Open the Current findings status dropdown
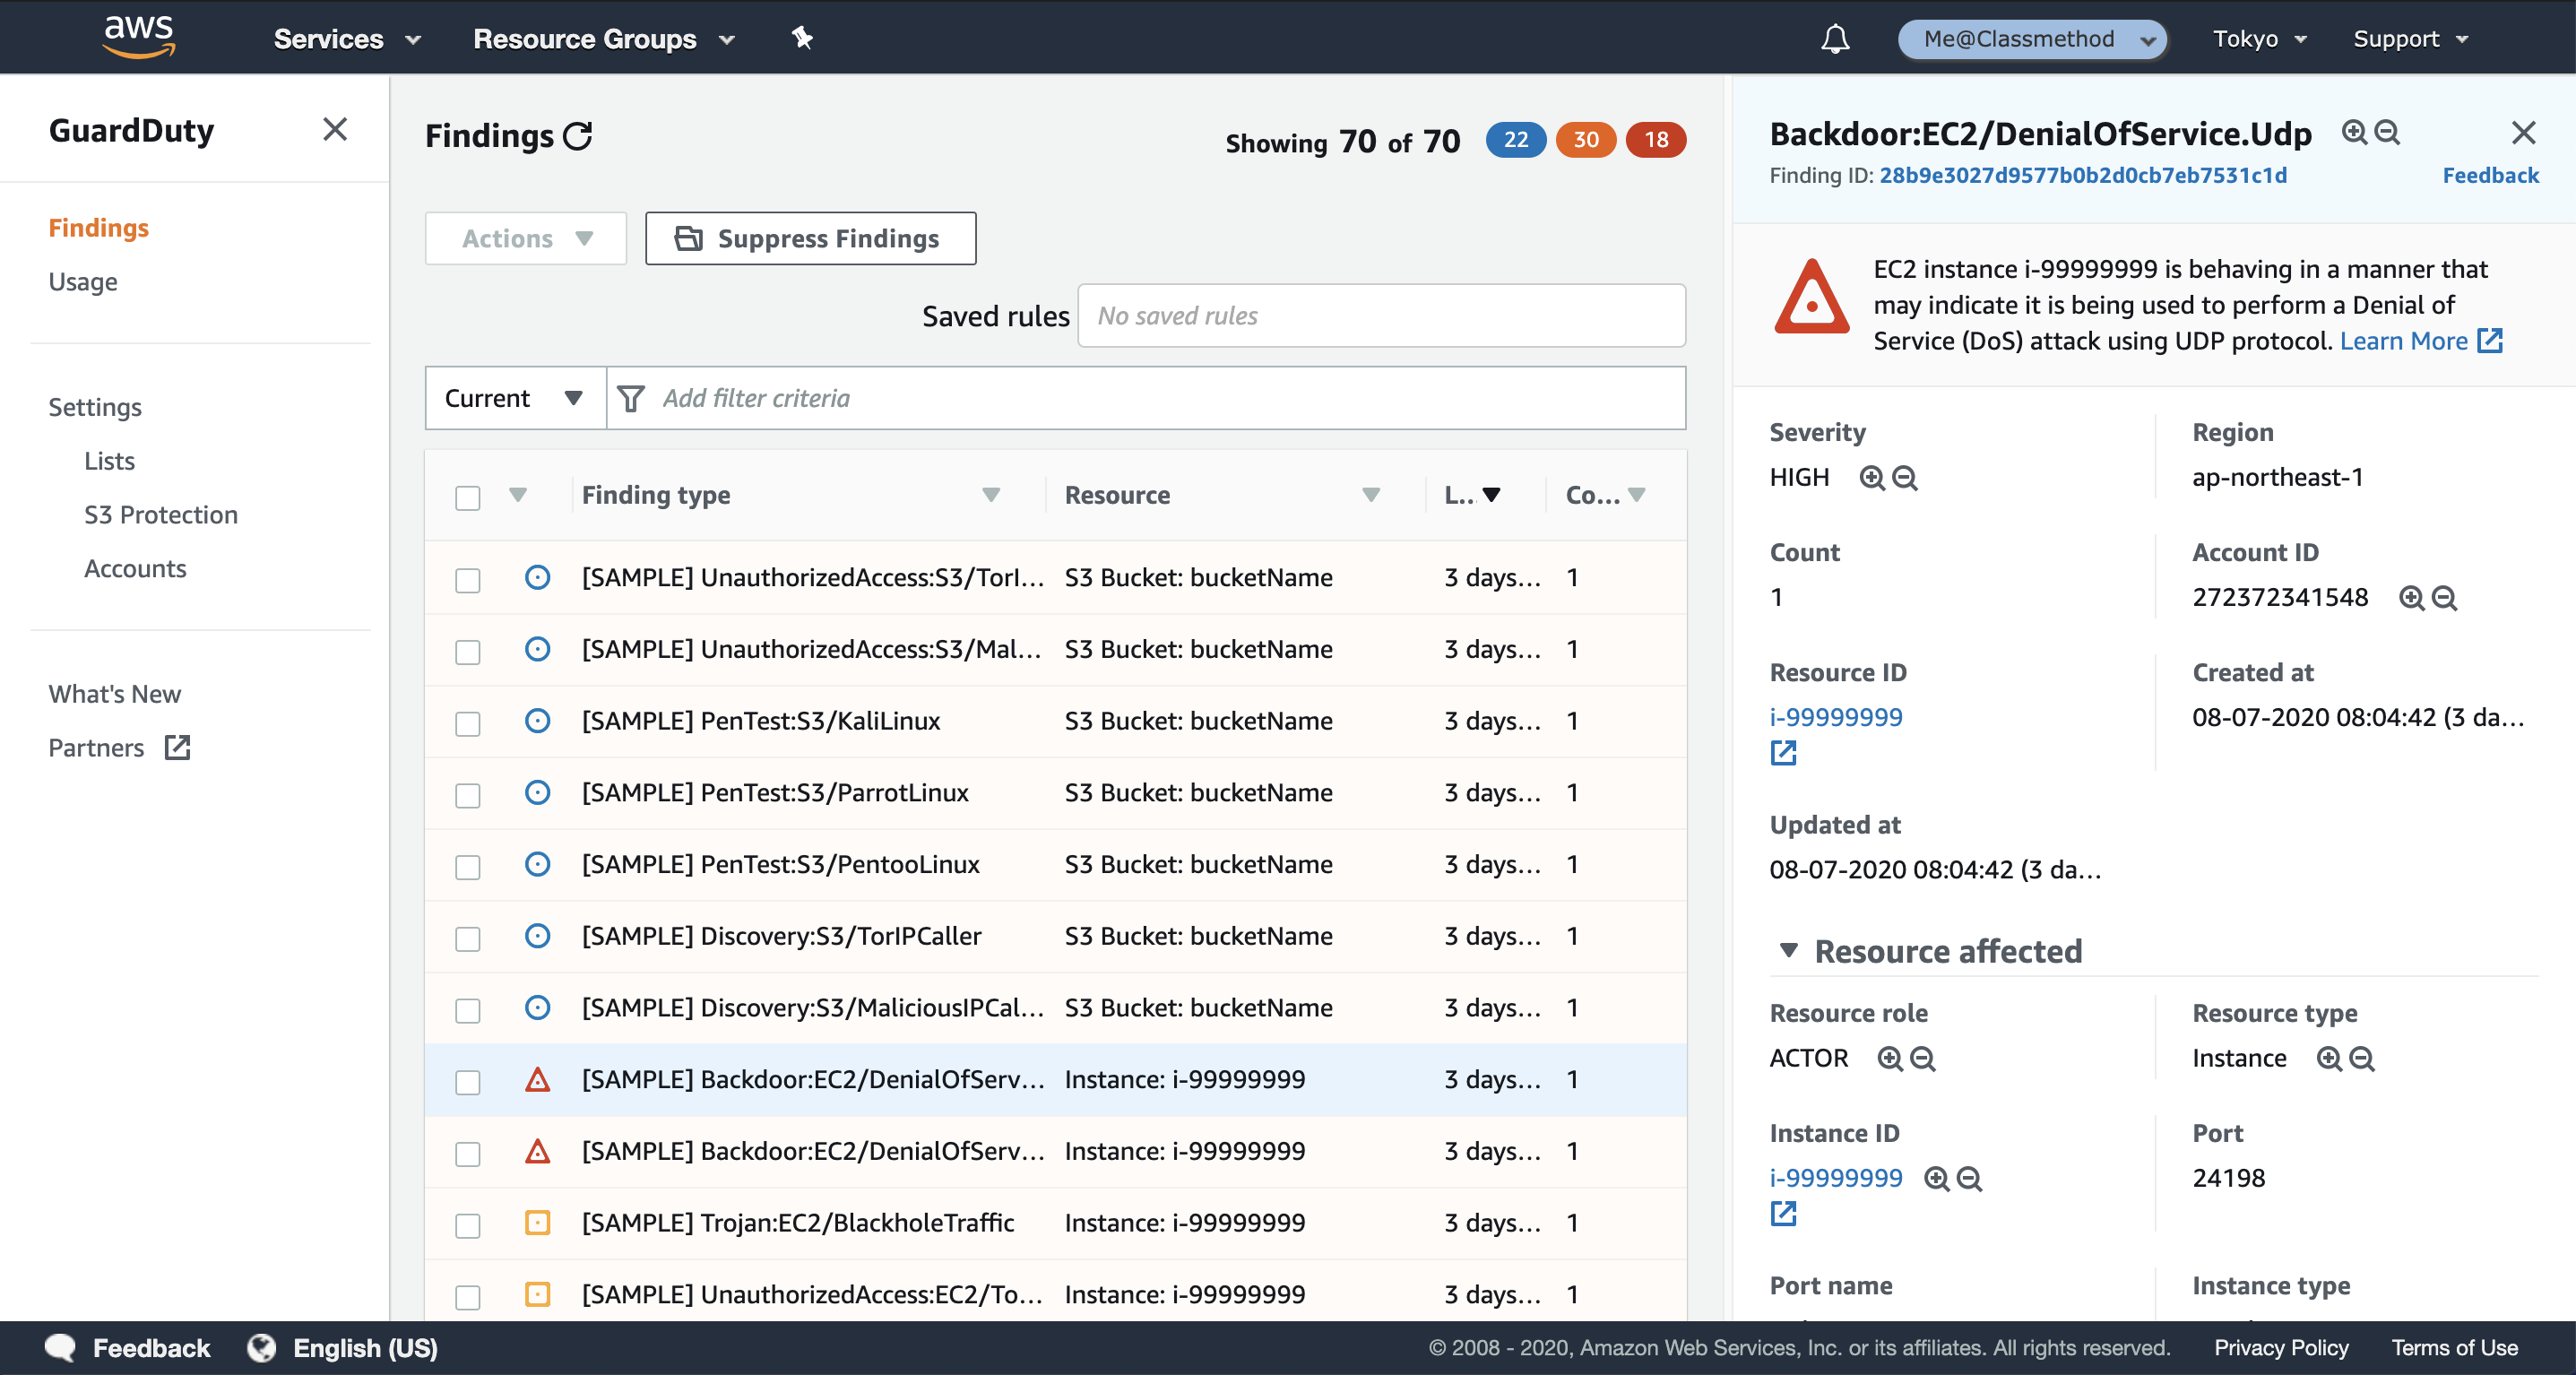This screenshot has width=2576, height=1375. tap(515, 398)
